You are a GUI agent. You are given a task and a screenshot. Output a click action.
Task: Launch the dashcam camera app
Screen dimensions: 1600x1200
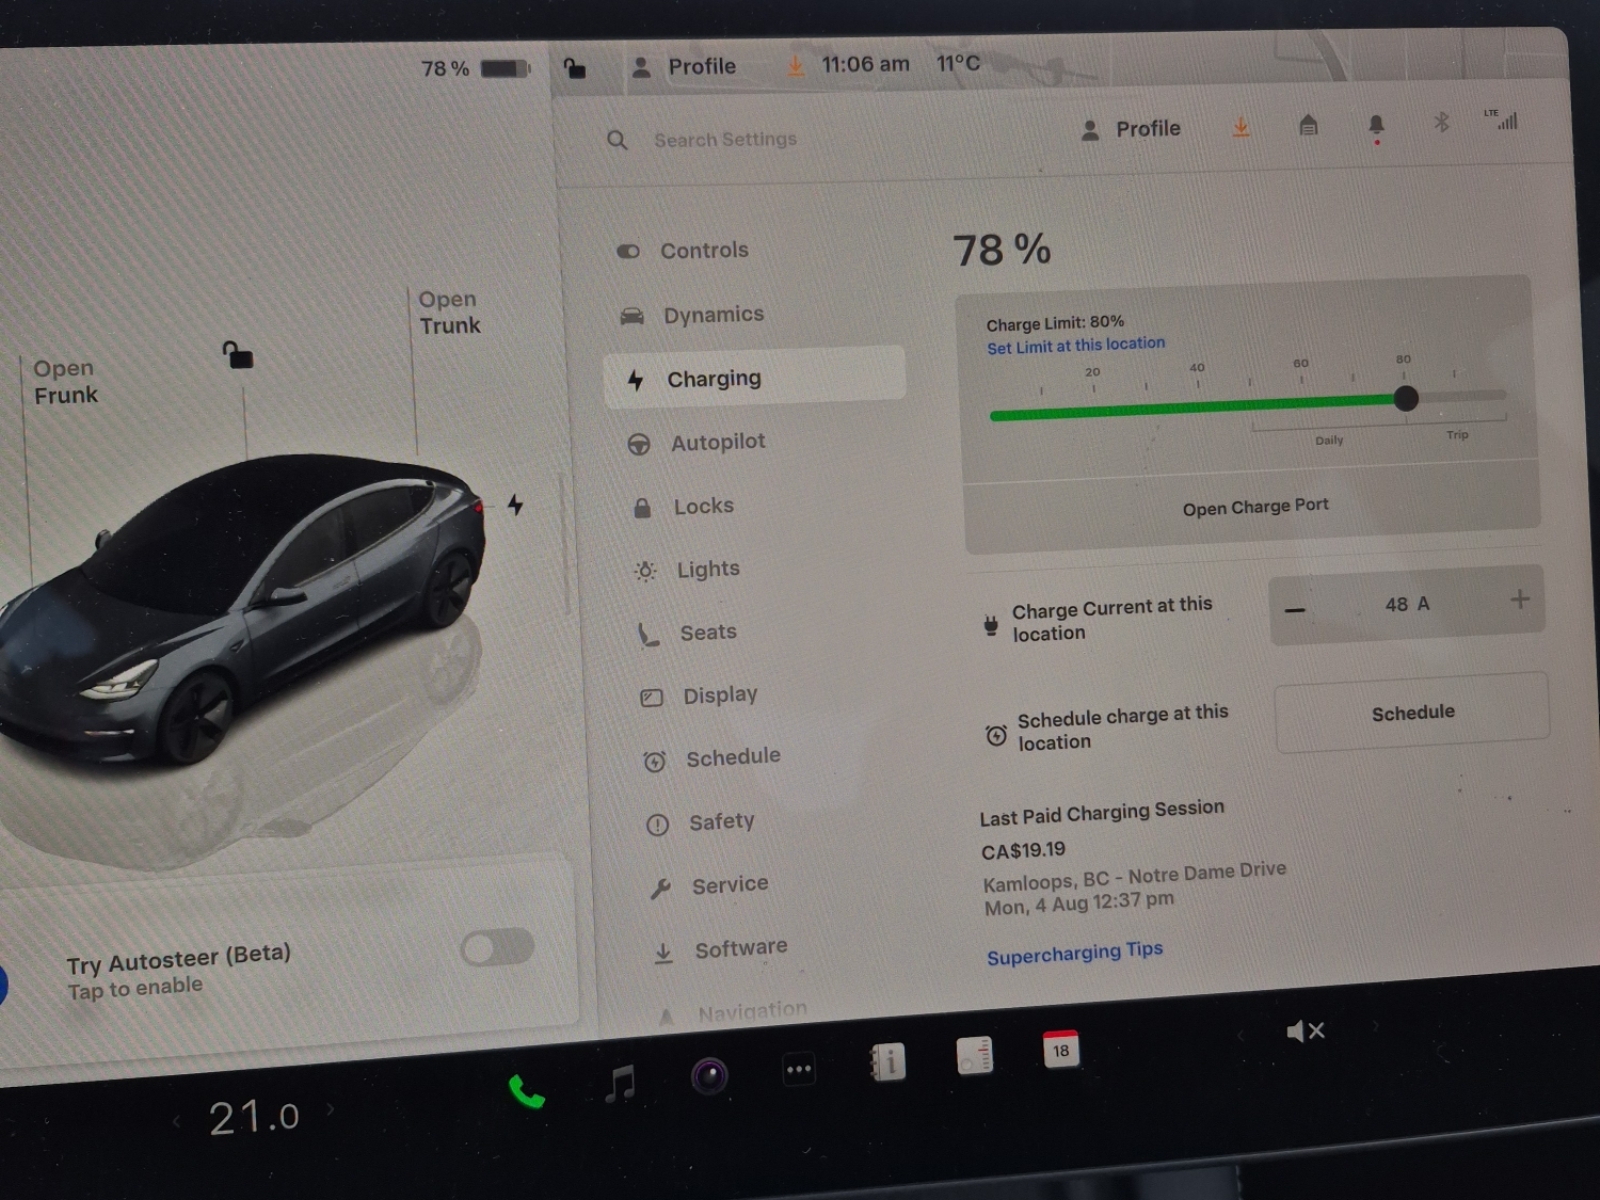tap(709, 1076)
